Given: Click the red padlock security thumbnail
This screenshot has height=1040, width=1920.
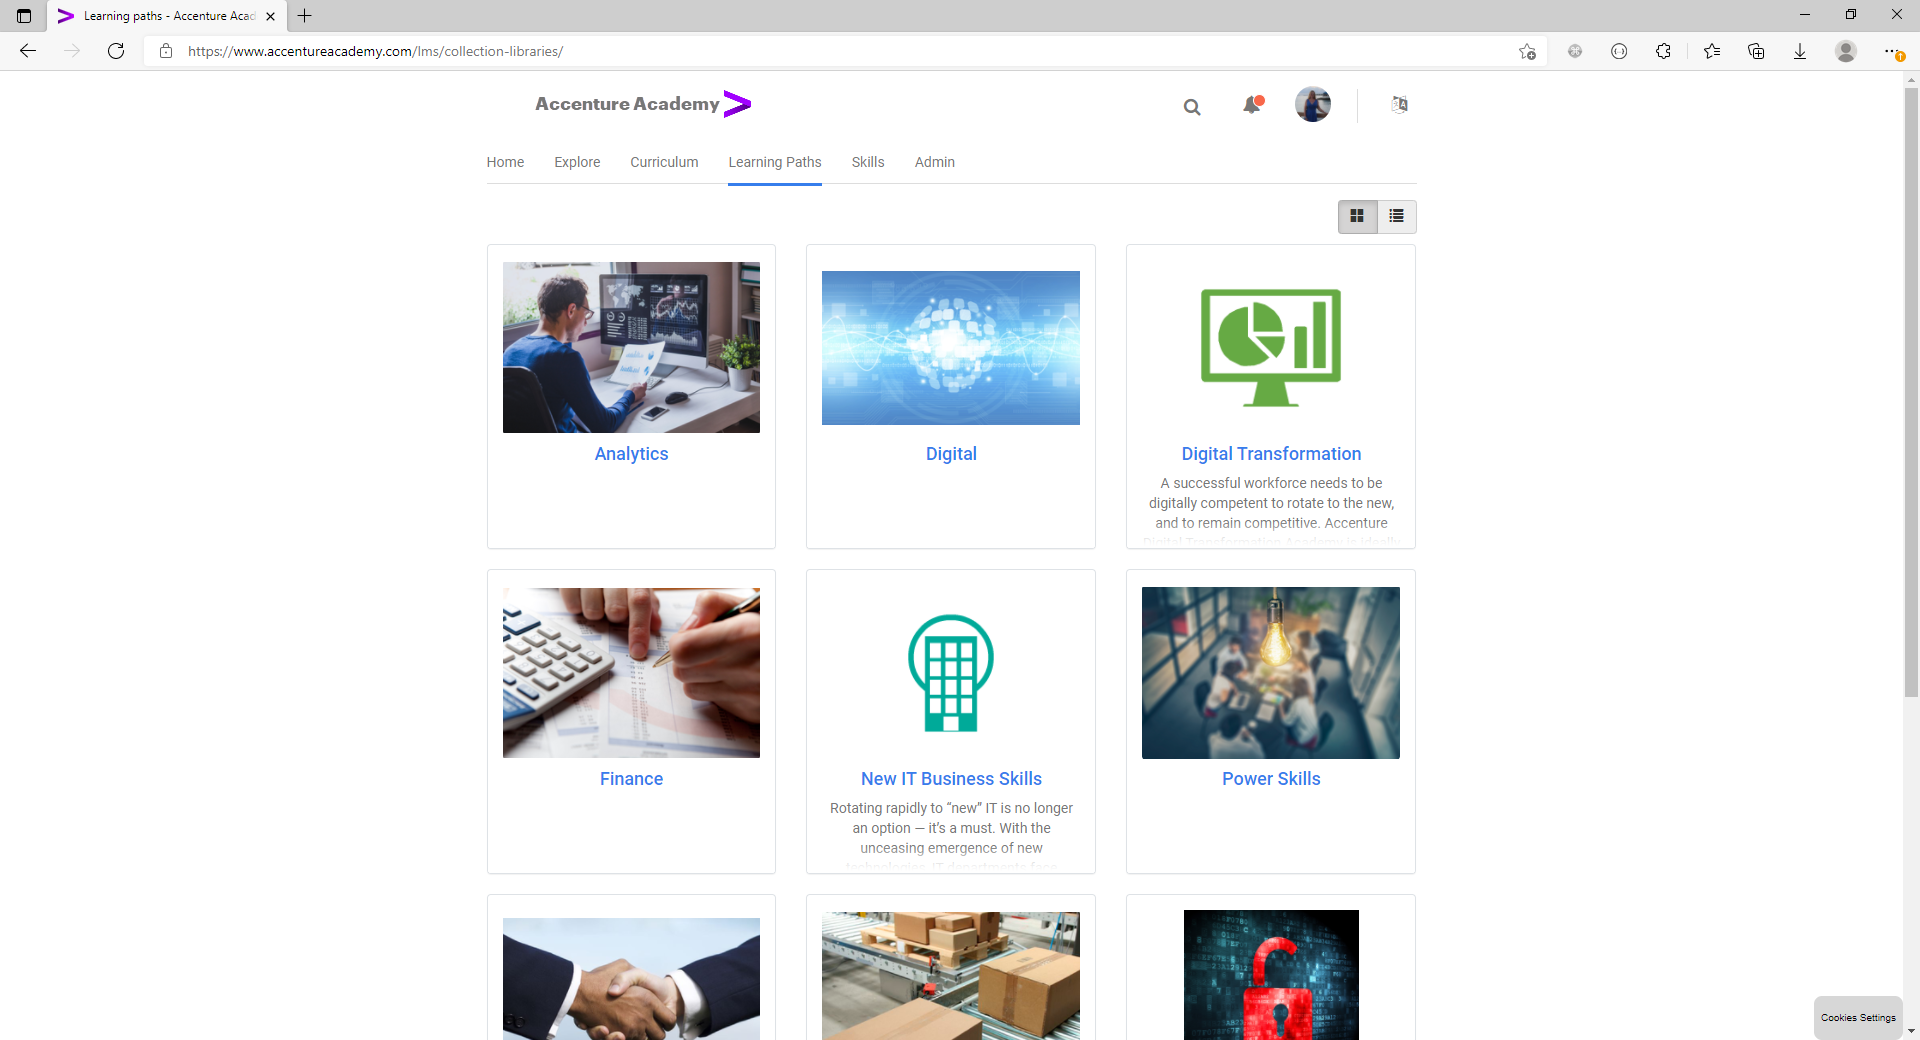Looking at the screenshot, I should click(1271, 975).
